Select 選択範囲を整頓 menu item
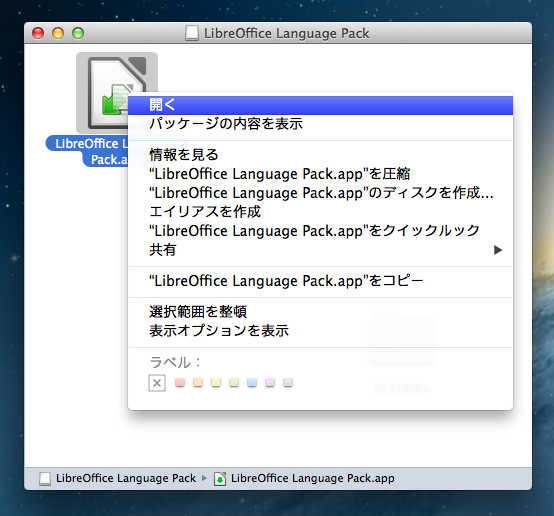 click(320, 312)
